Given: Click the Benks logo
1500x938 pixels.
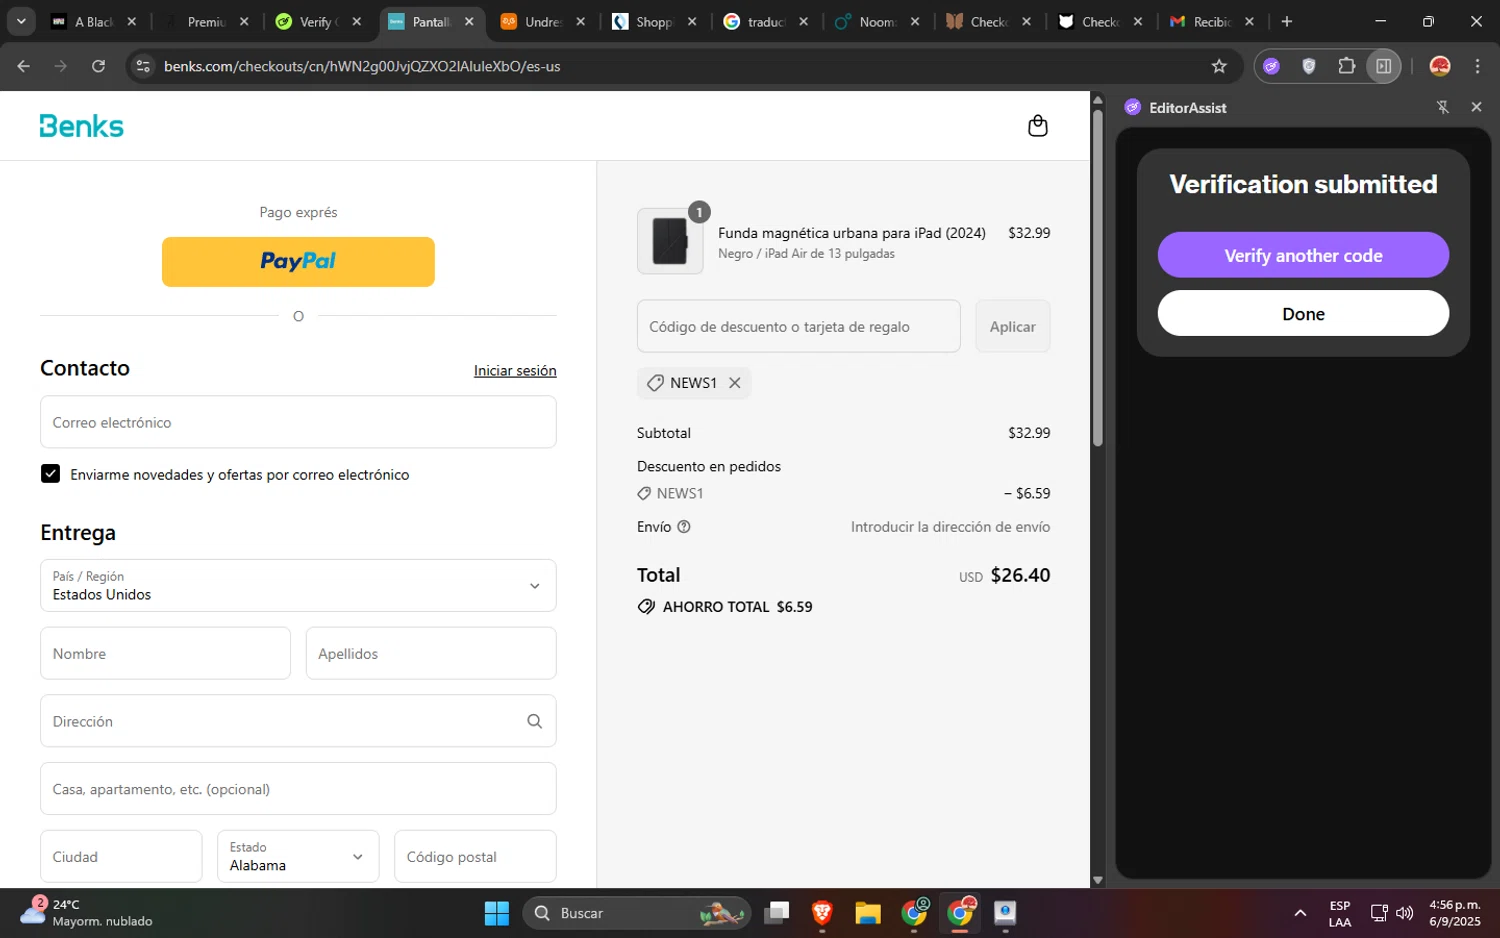Looking at the screenshot, I should point(82,126).
